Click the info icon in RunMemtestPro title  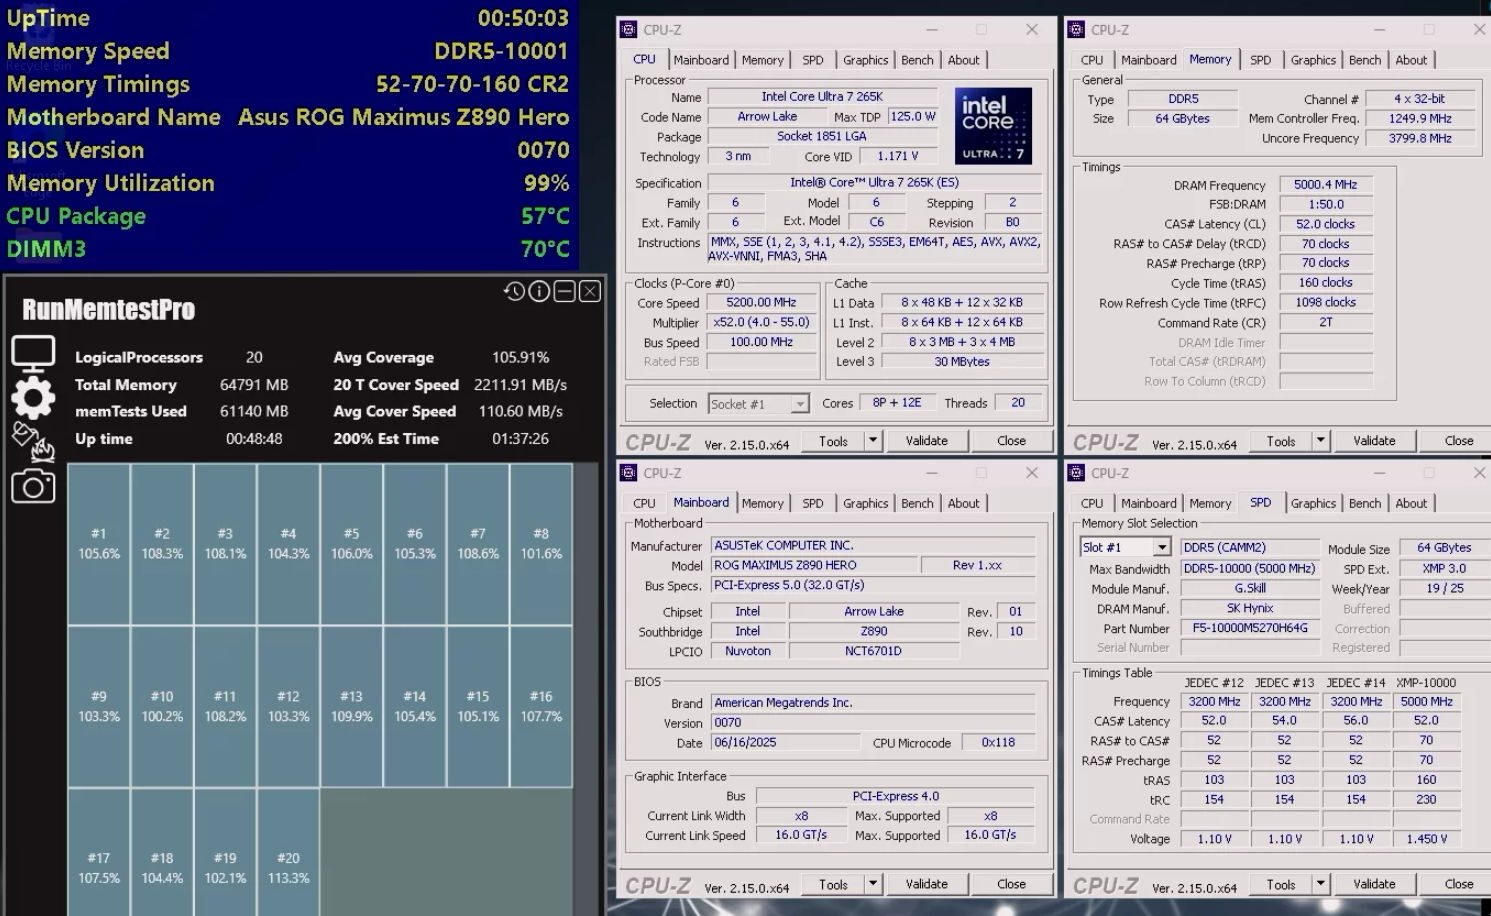tap(539, 291)
